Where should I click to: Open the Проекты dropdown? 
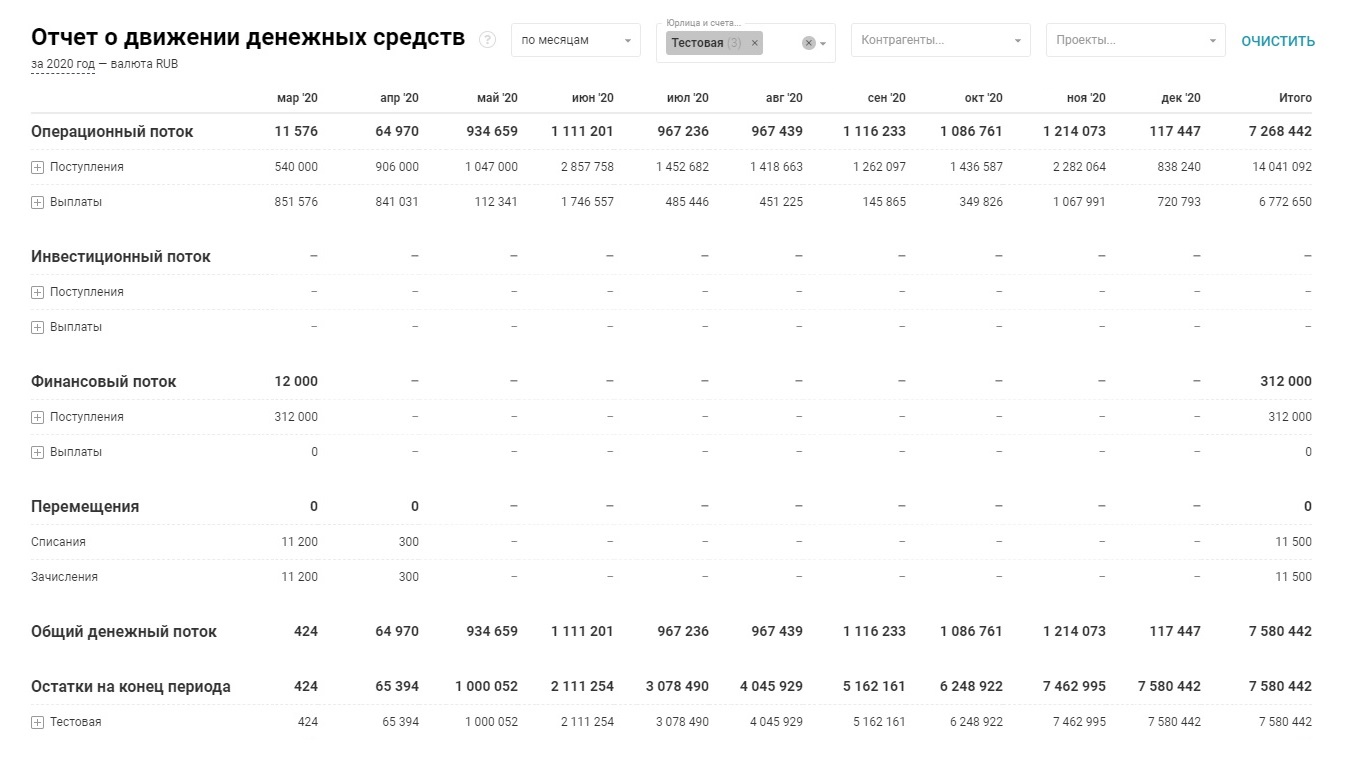coord(1135,40)
